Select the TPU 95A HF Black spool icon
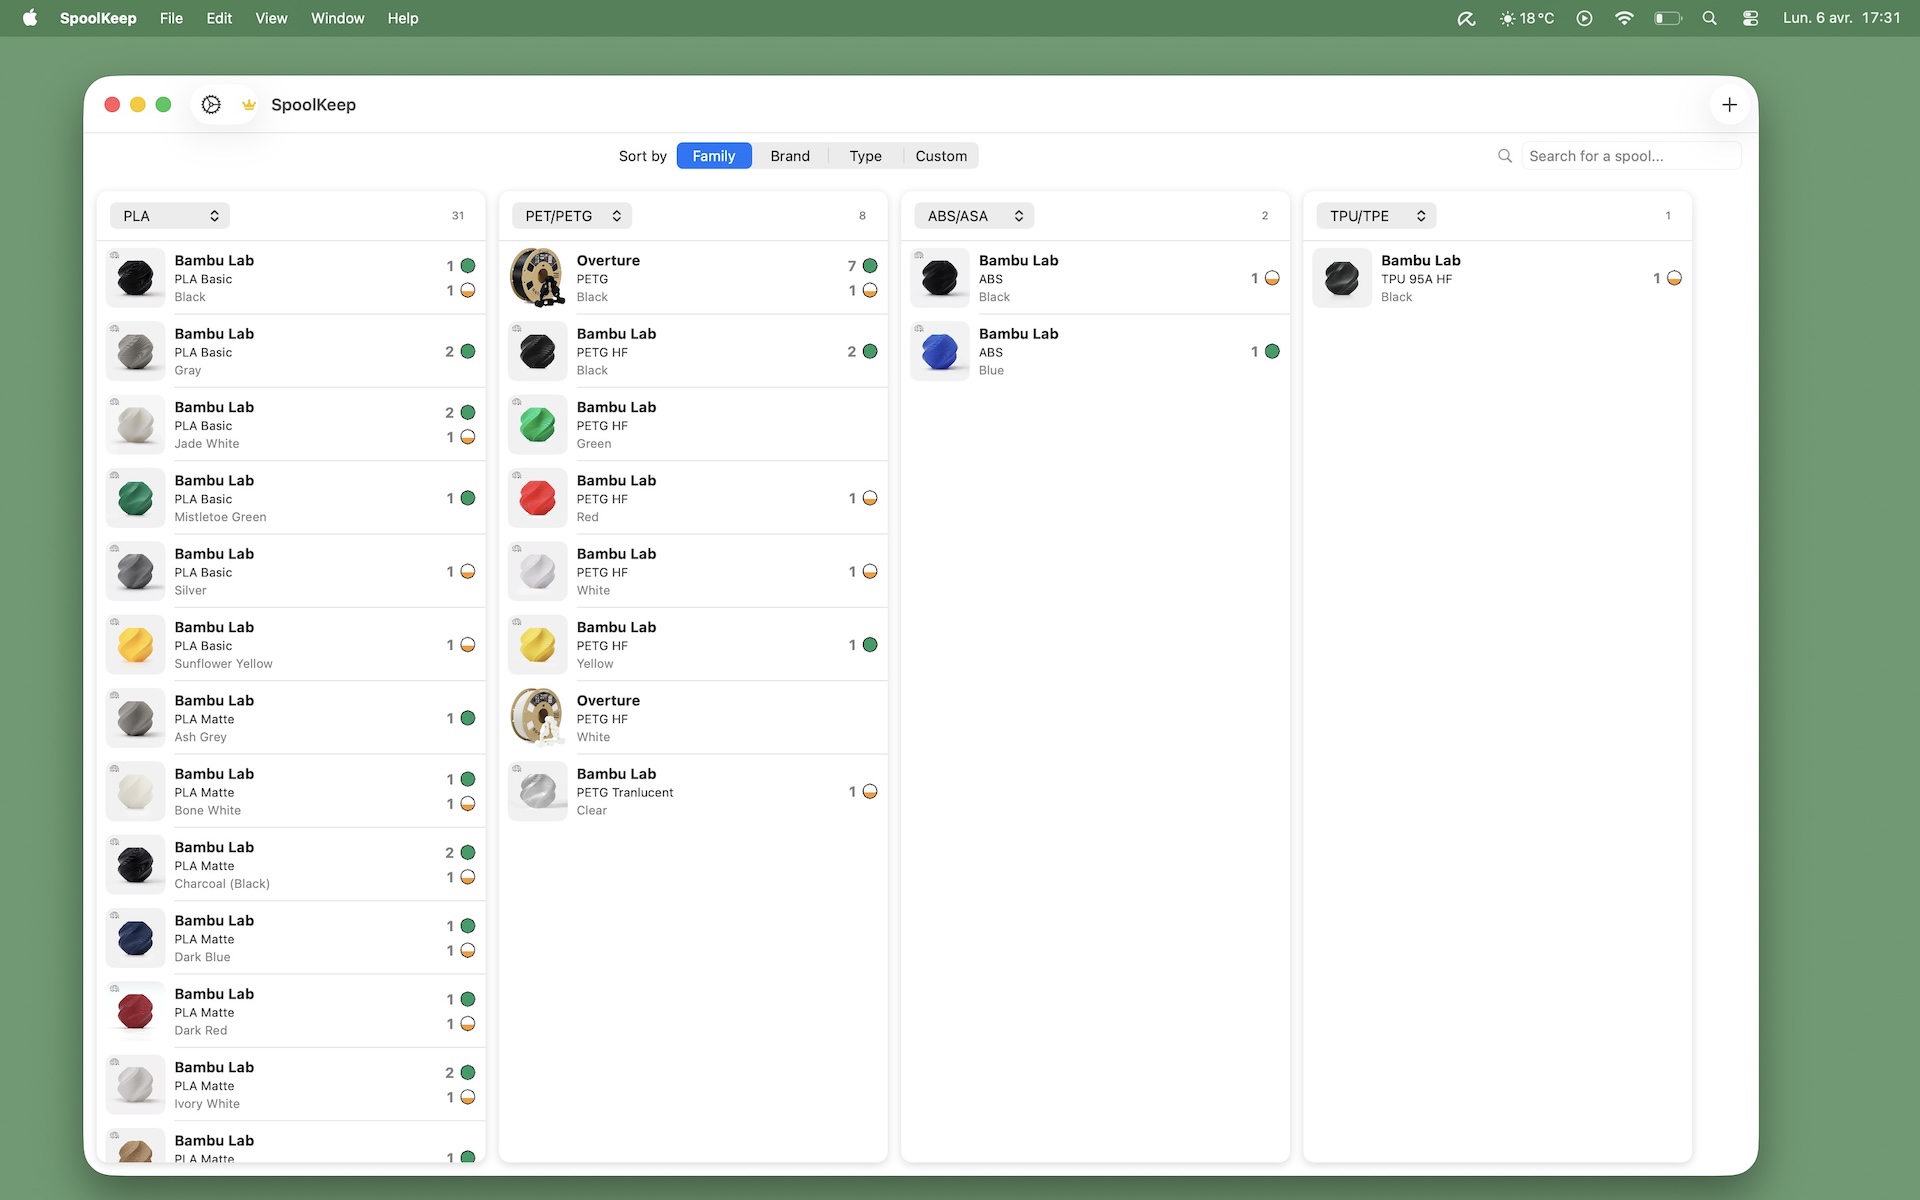Image resolution: width=1920 pixels, height=1200 pixels. click(1342, 278)
